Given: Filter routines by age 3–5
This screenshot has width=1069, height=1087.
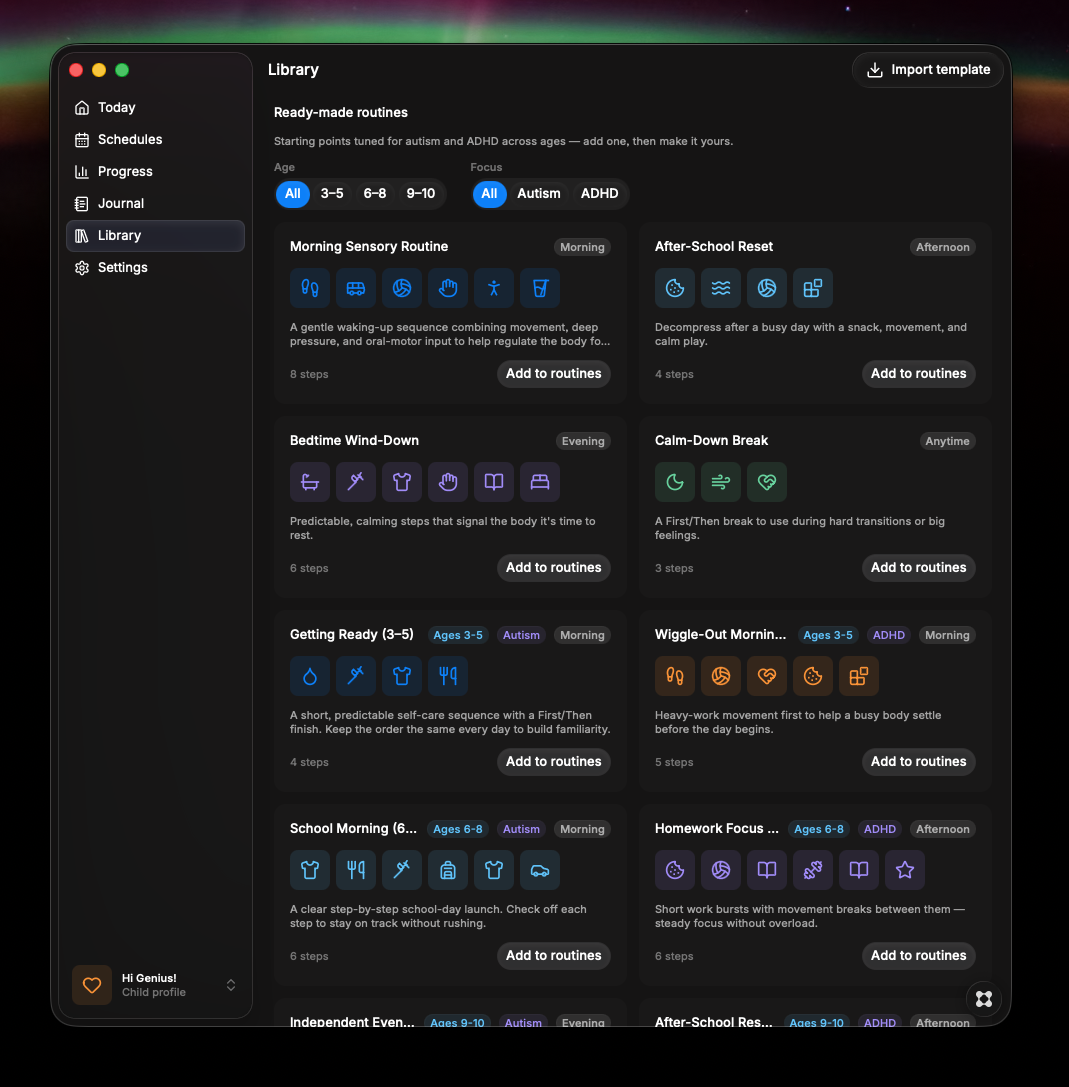Looking at the screenshot, I should [x=332, y=193].
